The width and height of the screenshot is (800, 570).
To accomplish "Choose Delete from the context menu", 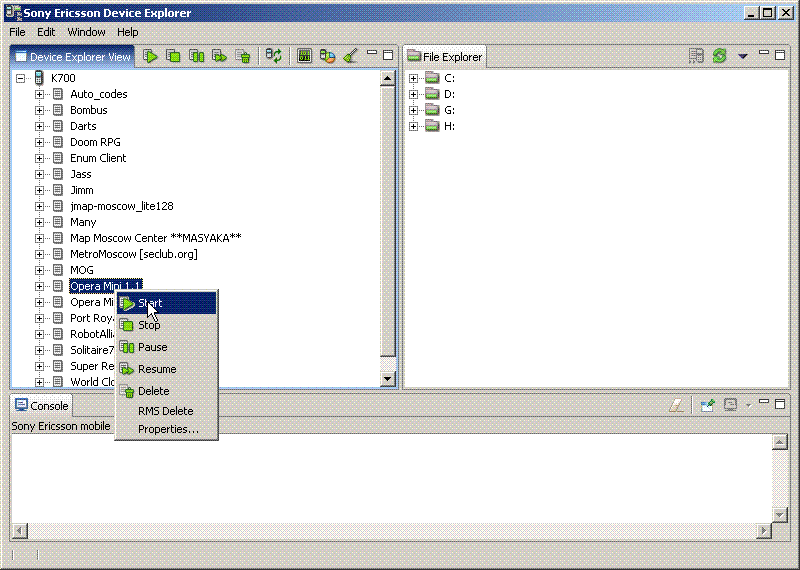I will pyautogui.click(x=166, y=391).
